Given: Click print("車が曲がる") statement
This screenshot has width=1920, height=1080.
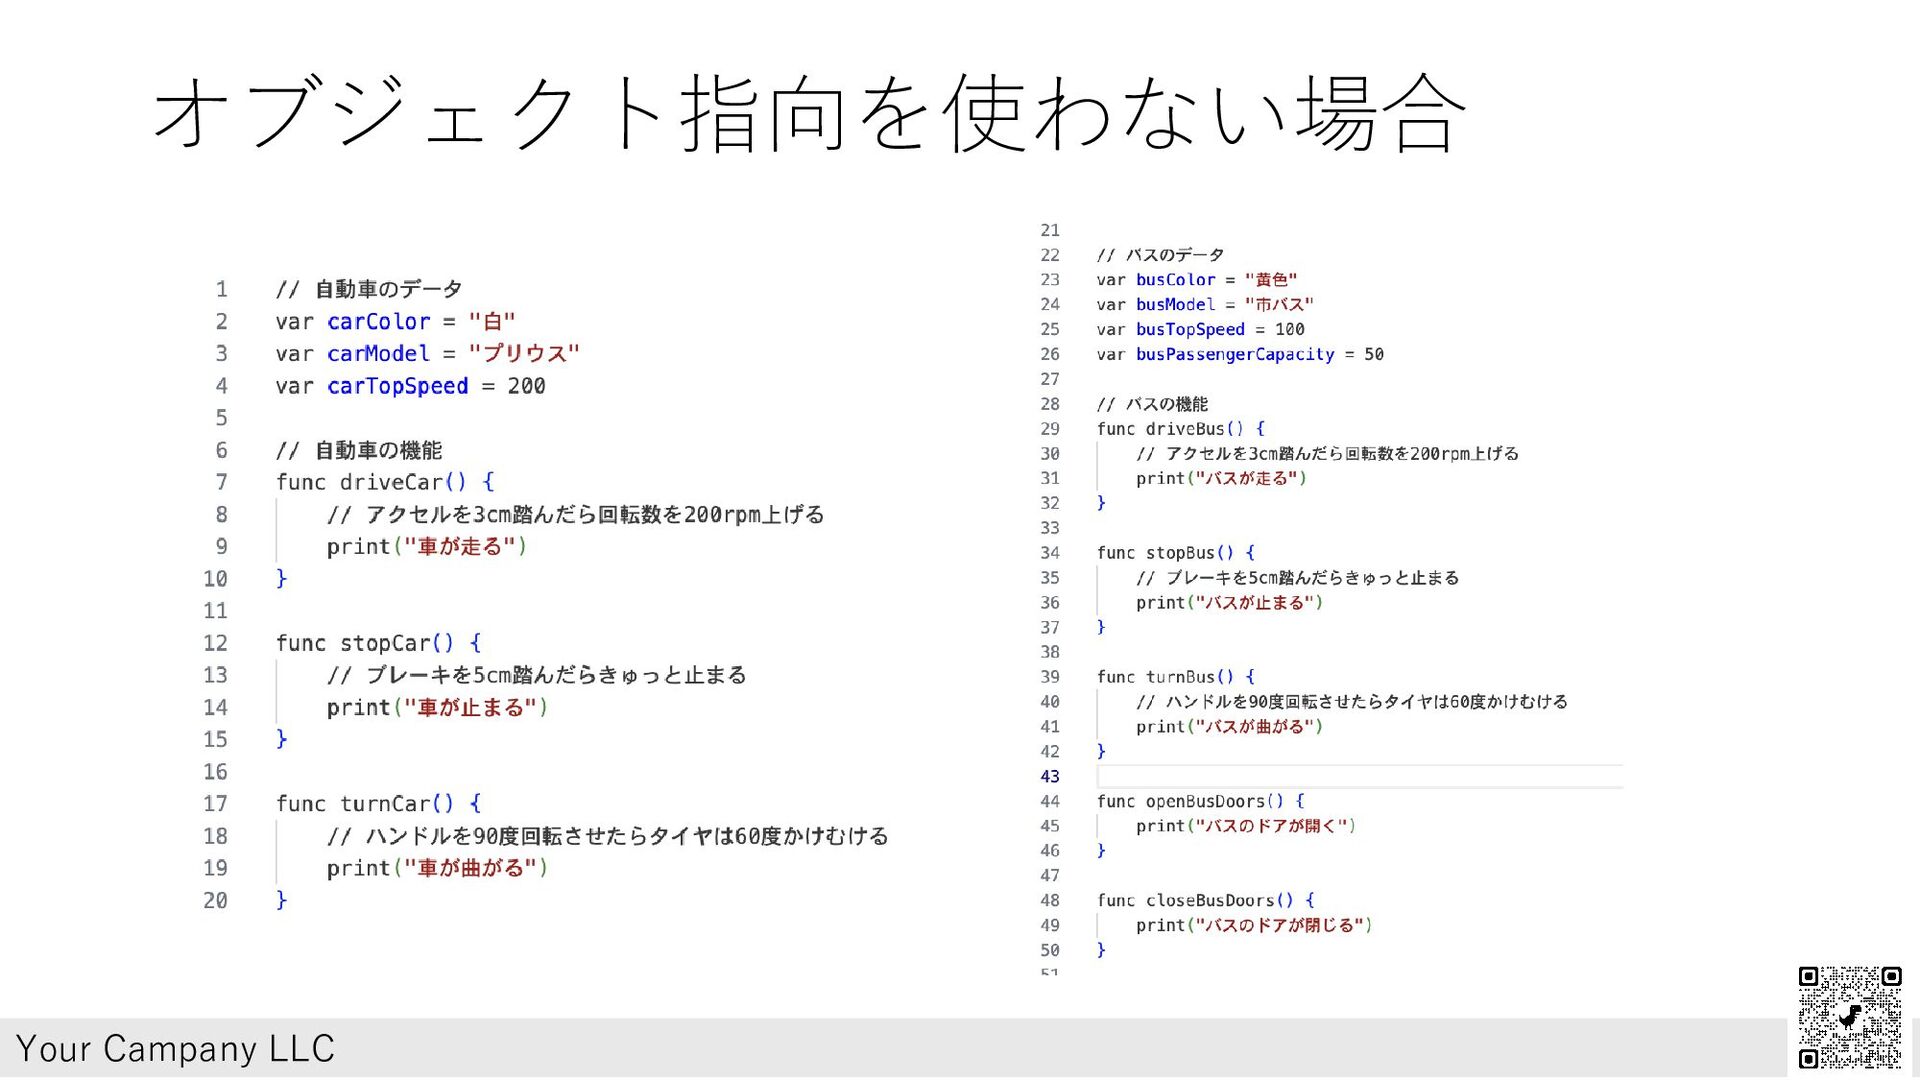Looking at the screenshot, I should [x=436, y=868].
